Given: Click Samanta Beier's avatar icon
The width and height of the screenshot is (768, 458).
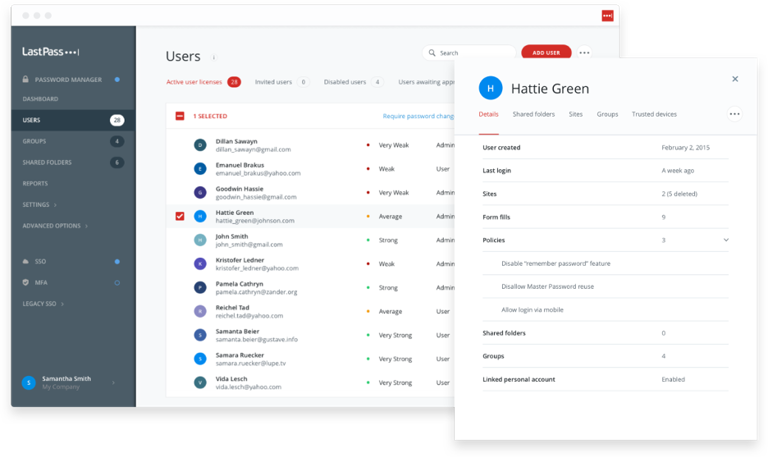Looking at the screenshot, I should (x=200, y=335).
